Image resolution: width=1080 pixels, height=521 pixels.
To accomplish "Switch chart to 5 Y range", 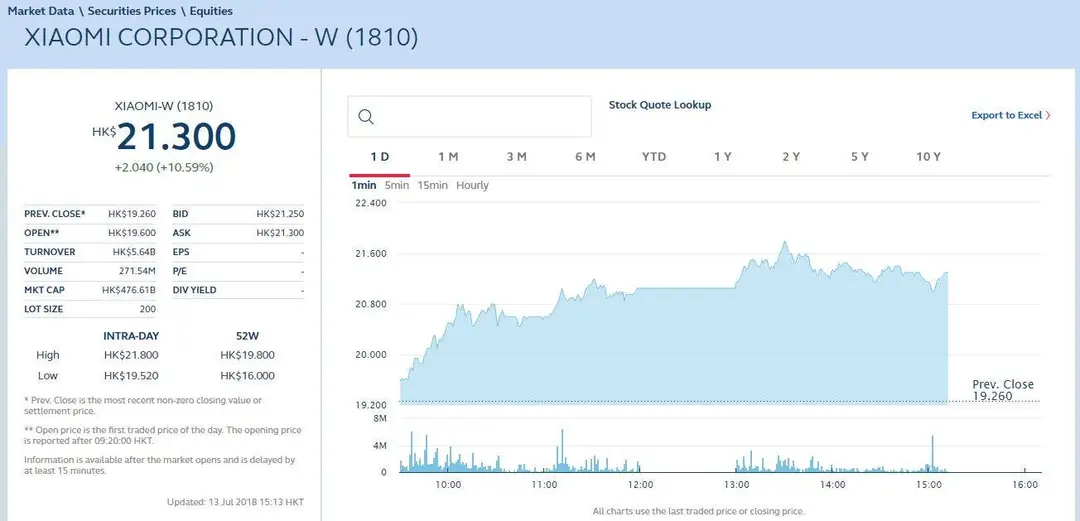I will (860, 157).
